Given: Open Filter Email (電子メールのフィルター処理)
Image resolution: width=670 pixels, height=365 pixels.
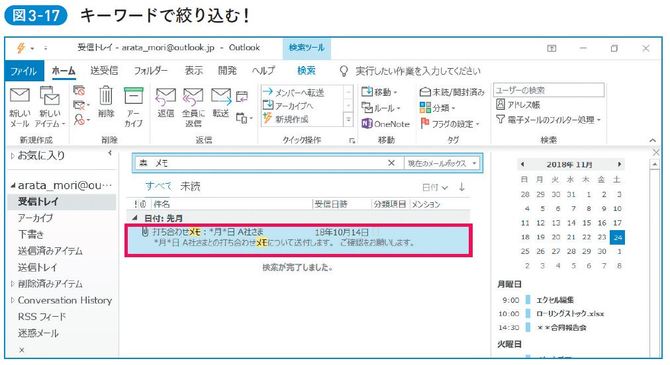Looking at the screenshot, I should (x=549, y=120).
